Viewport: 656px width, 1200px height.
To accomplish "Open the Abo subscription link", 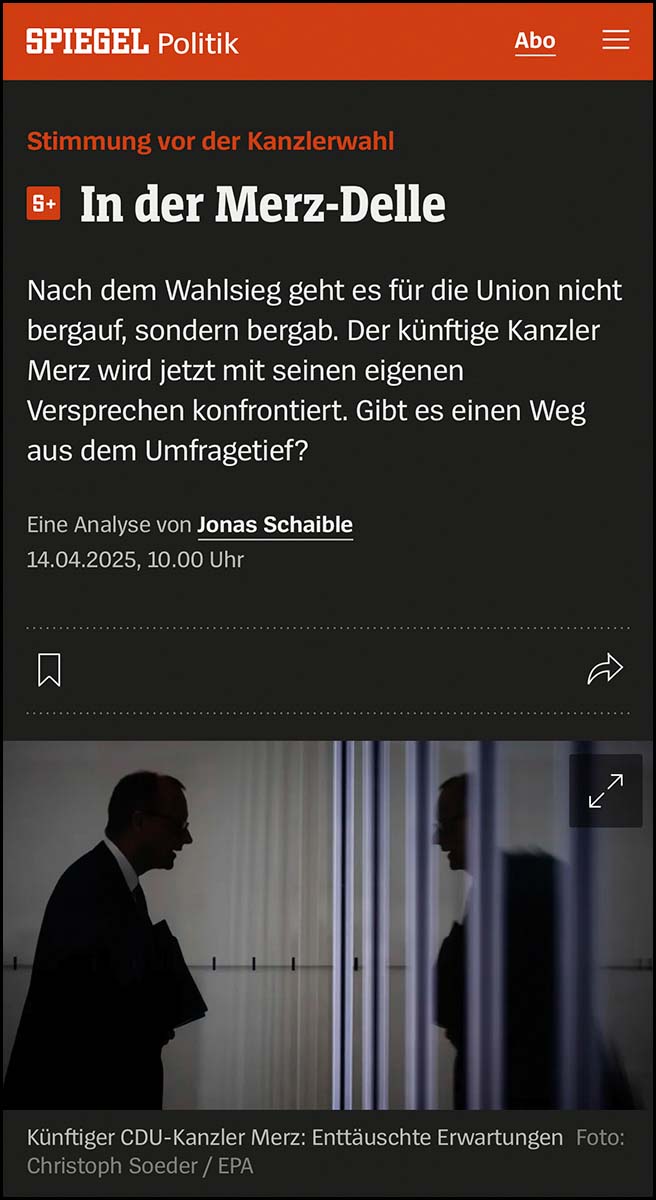I will tap(535, 41).
